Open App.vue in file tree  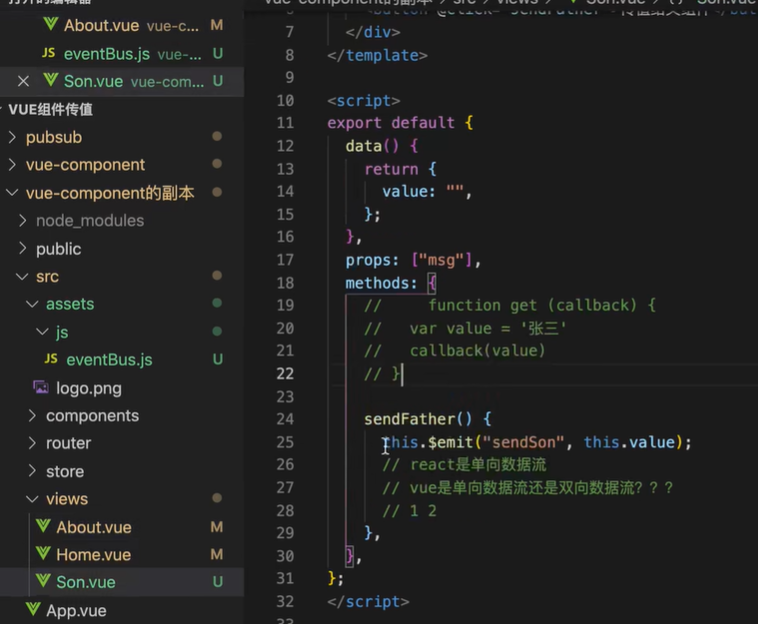[x=76, y=611]
